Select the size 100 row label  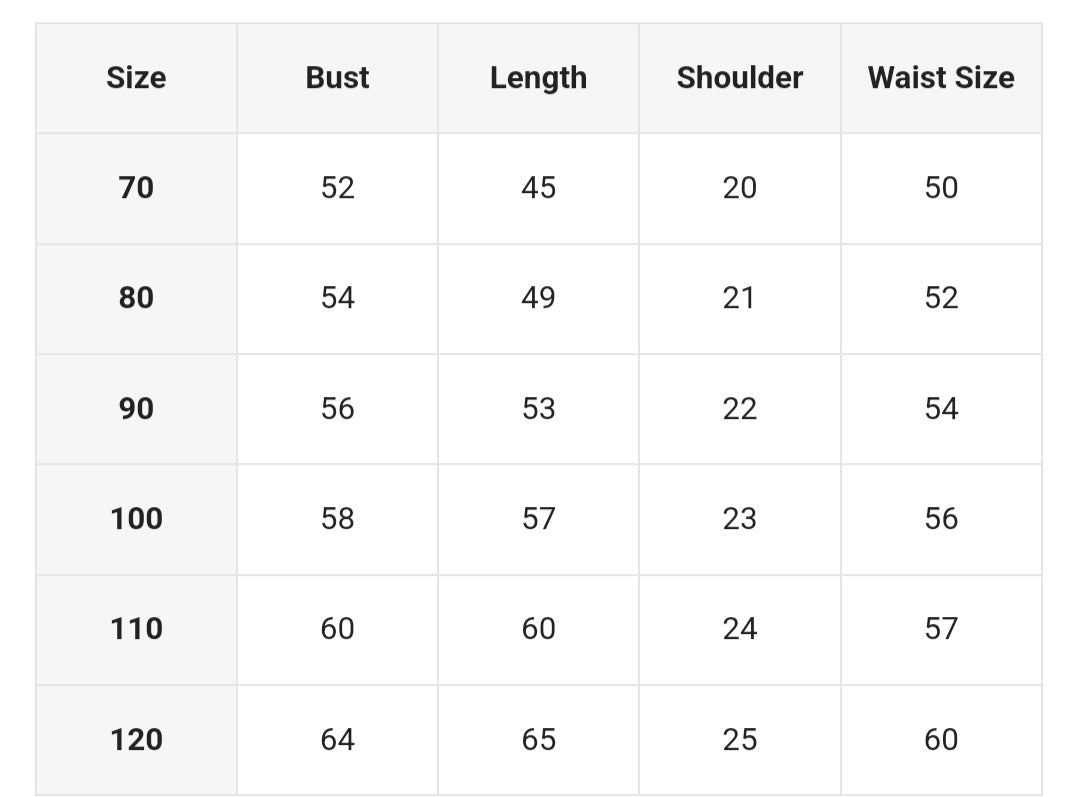click(x=136, y=519)
